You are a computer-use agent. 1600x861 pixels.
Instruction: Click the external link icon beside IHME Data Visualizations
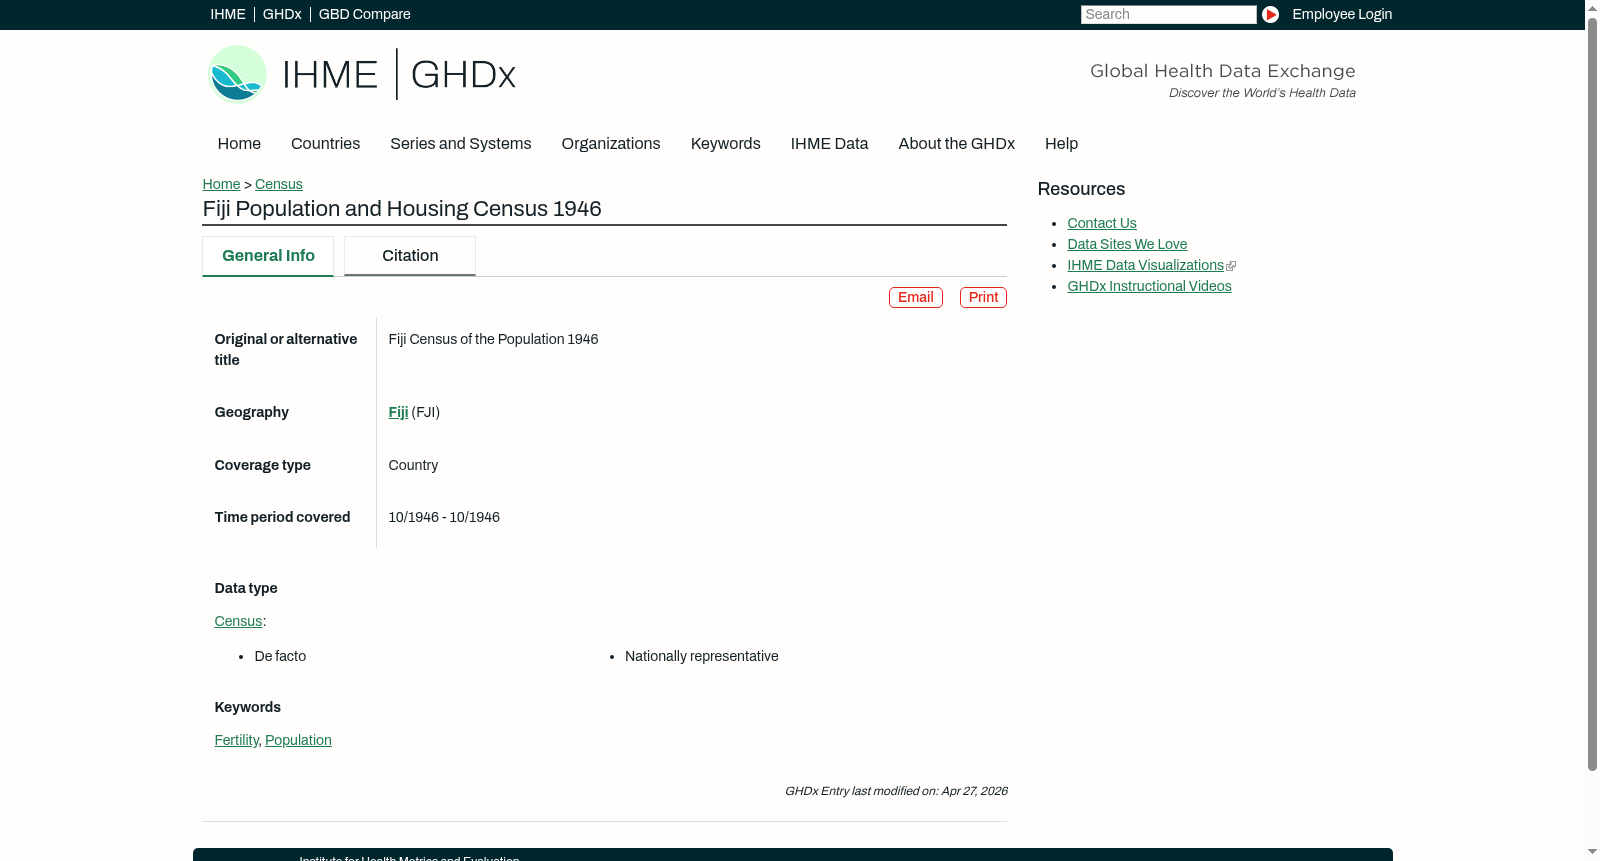1231,266
